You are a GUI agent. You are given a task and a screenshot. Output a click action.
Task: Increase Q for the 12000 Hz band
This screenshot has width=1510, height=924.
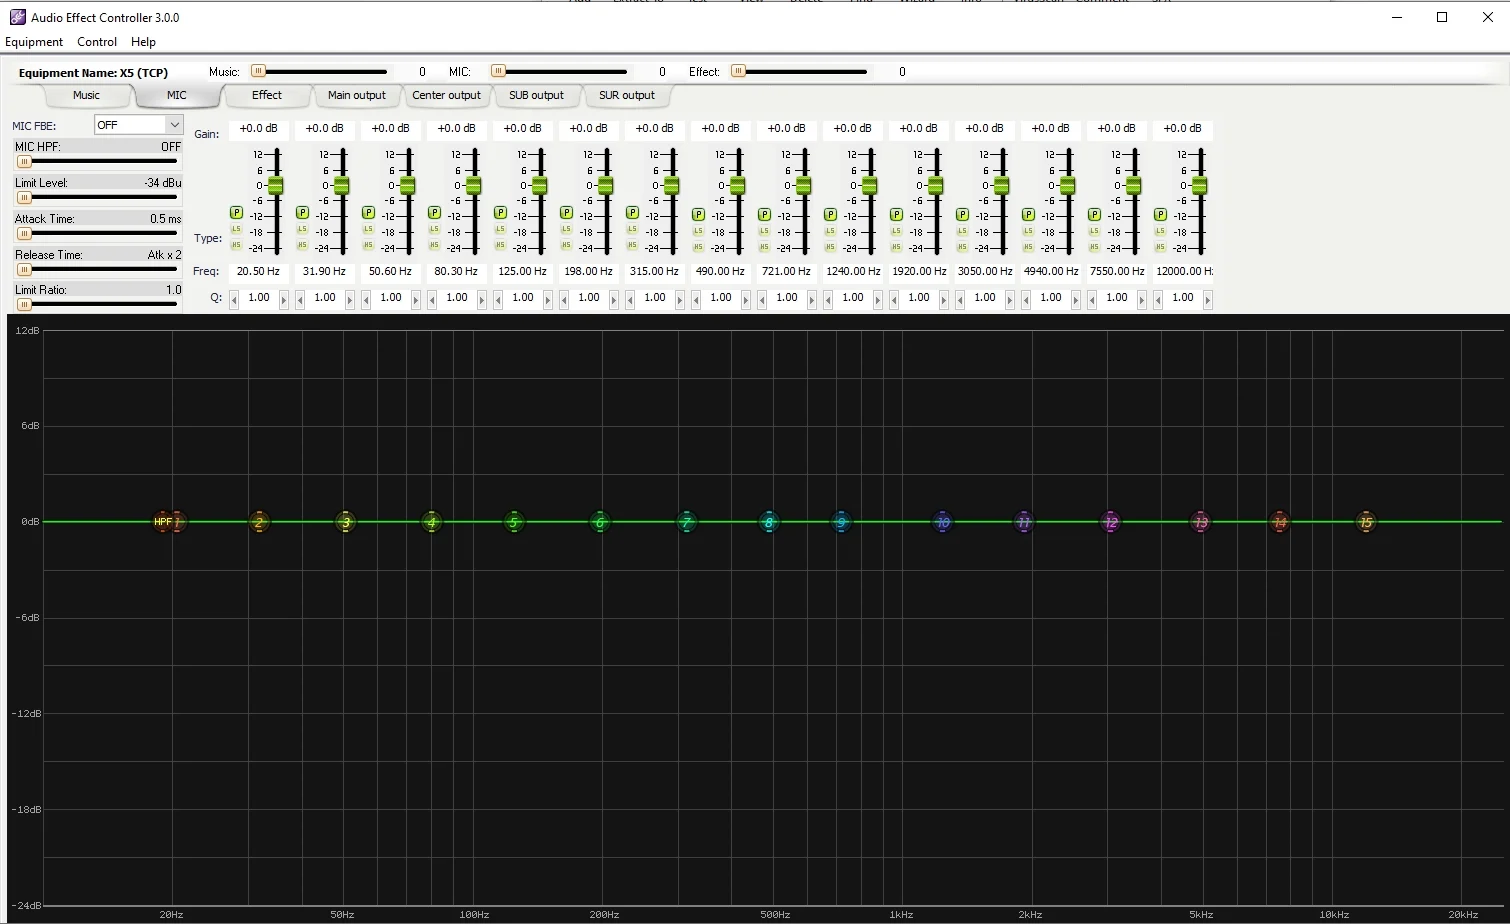(1208, 299)
